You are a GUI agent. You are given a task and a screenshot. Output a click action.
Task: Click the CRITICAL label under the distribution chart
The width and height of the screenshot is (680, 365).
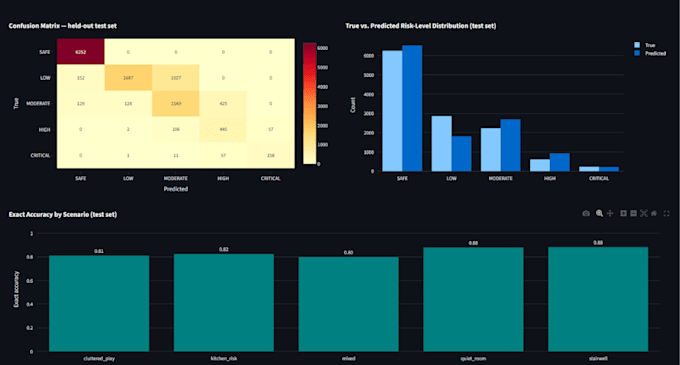pos(599,178)
